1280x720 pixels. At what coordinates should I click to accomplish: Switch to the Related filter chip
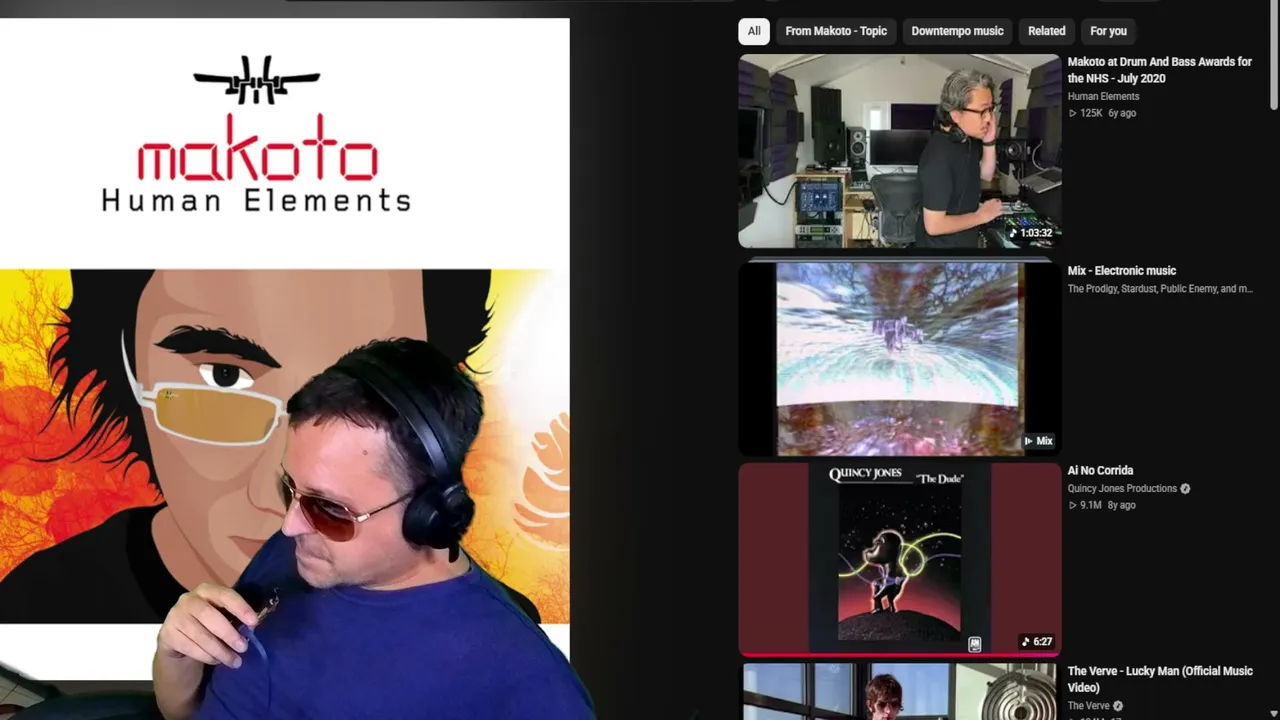click(1047, 31)
